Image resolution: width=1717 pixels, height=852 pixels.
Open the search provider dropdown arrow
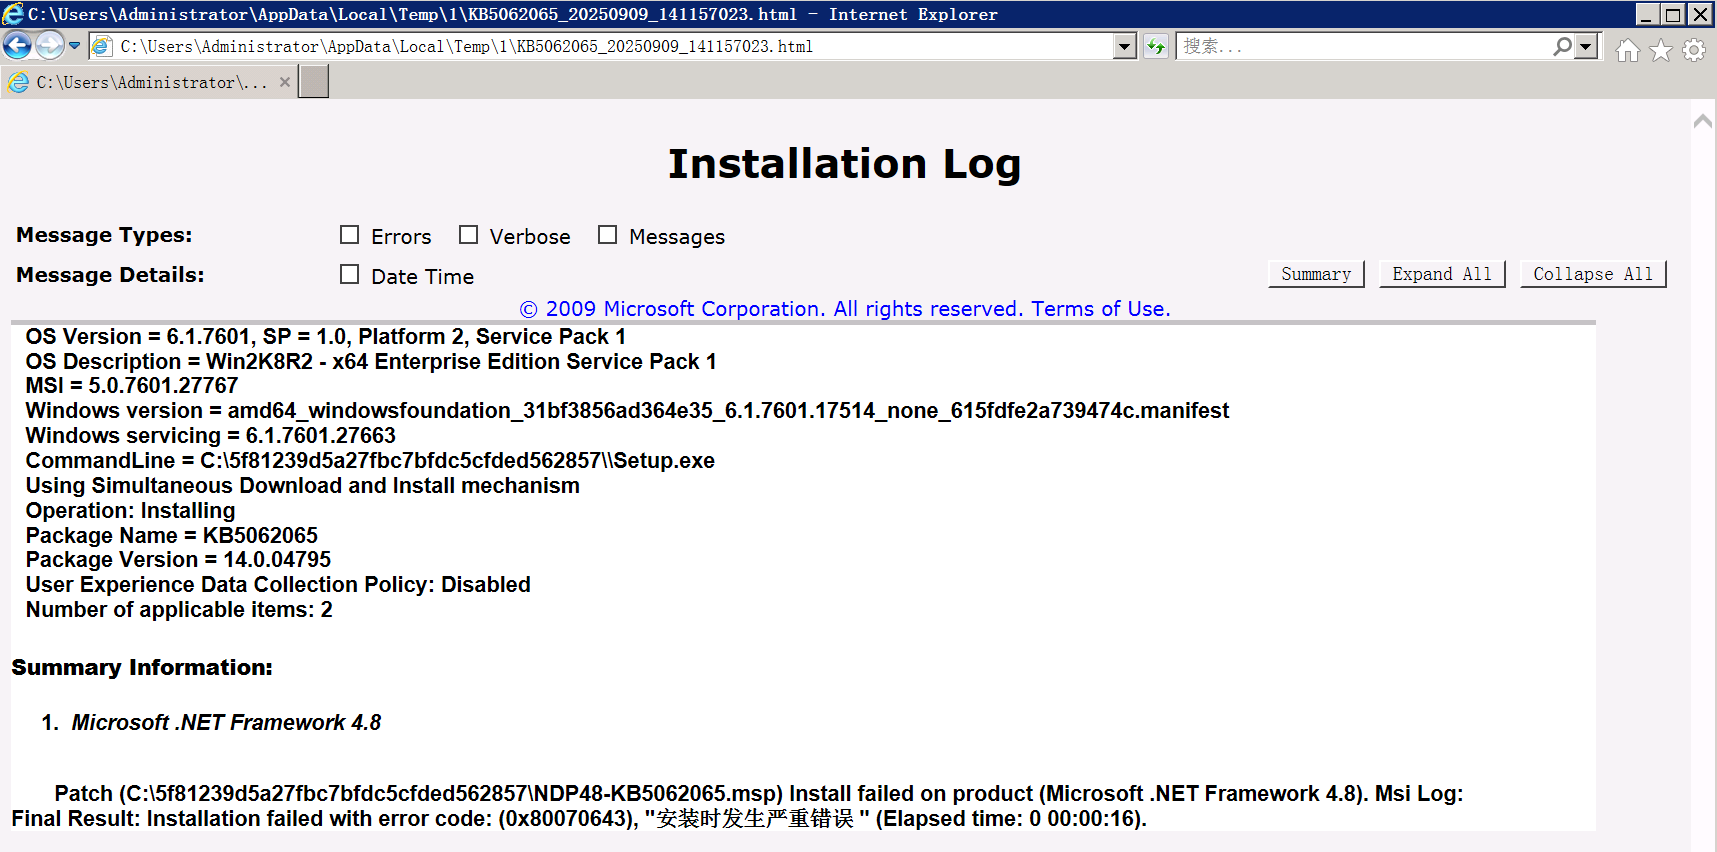click(1586, 46)
